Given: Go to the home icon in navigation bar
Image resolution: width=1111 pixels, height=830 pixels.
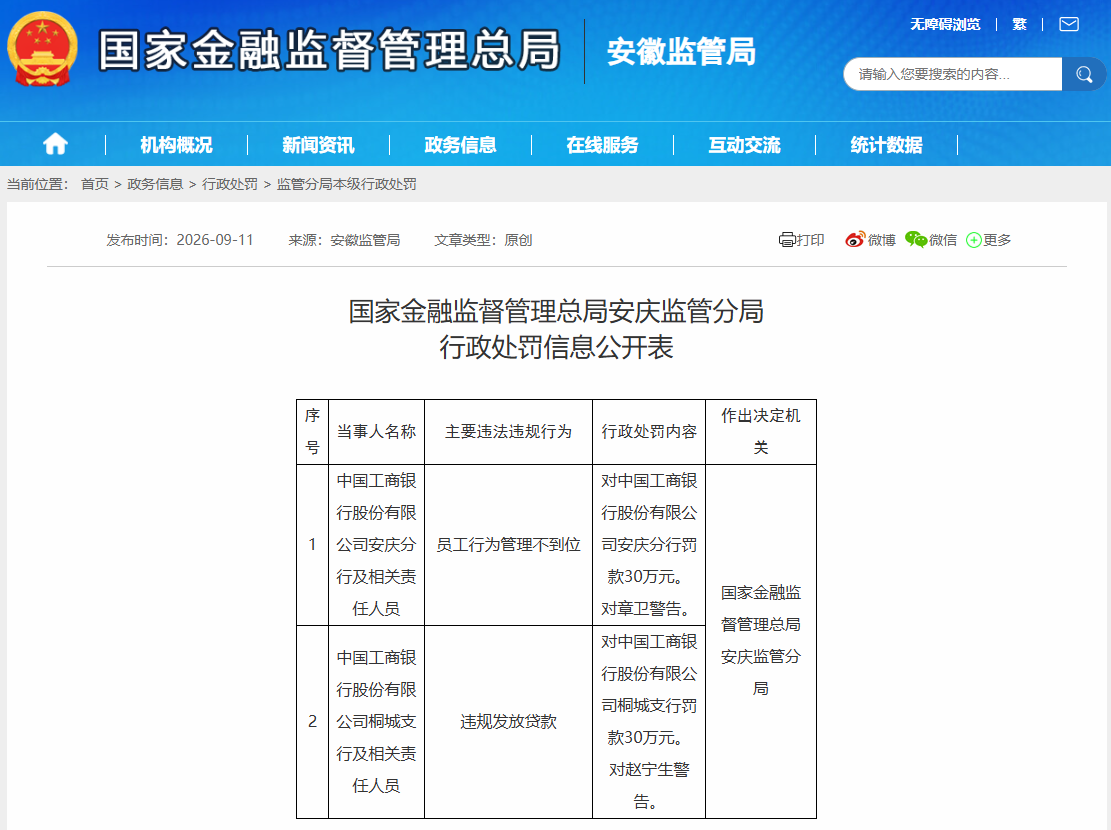Looking at the screenshot, I should pyautogui.click(x=55, y=145).
